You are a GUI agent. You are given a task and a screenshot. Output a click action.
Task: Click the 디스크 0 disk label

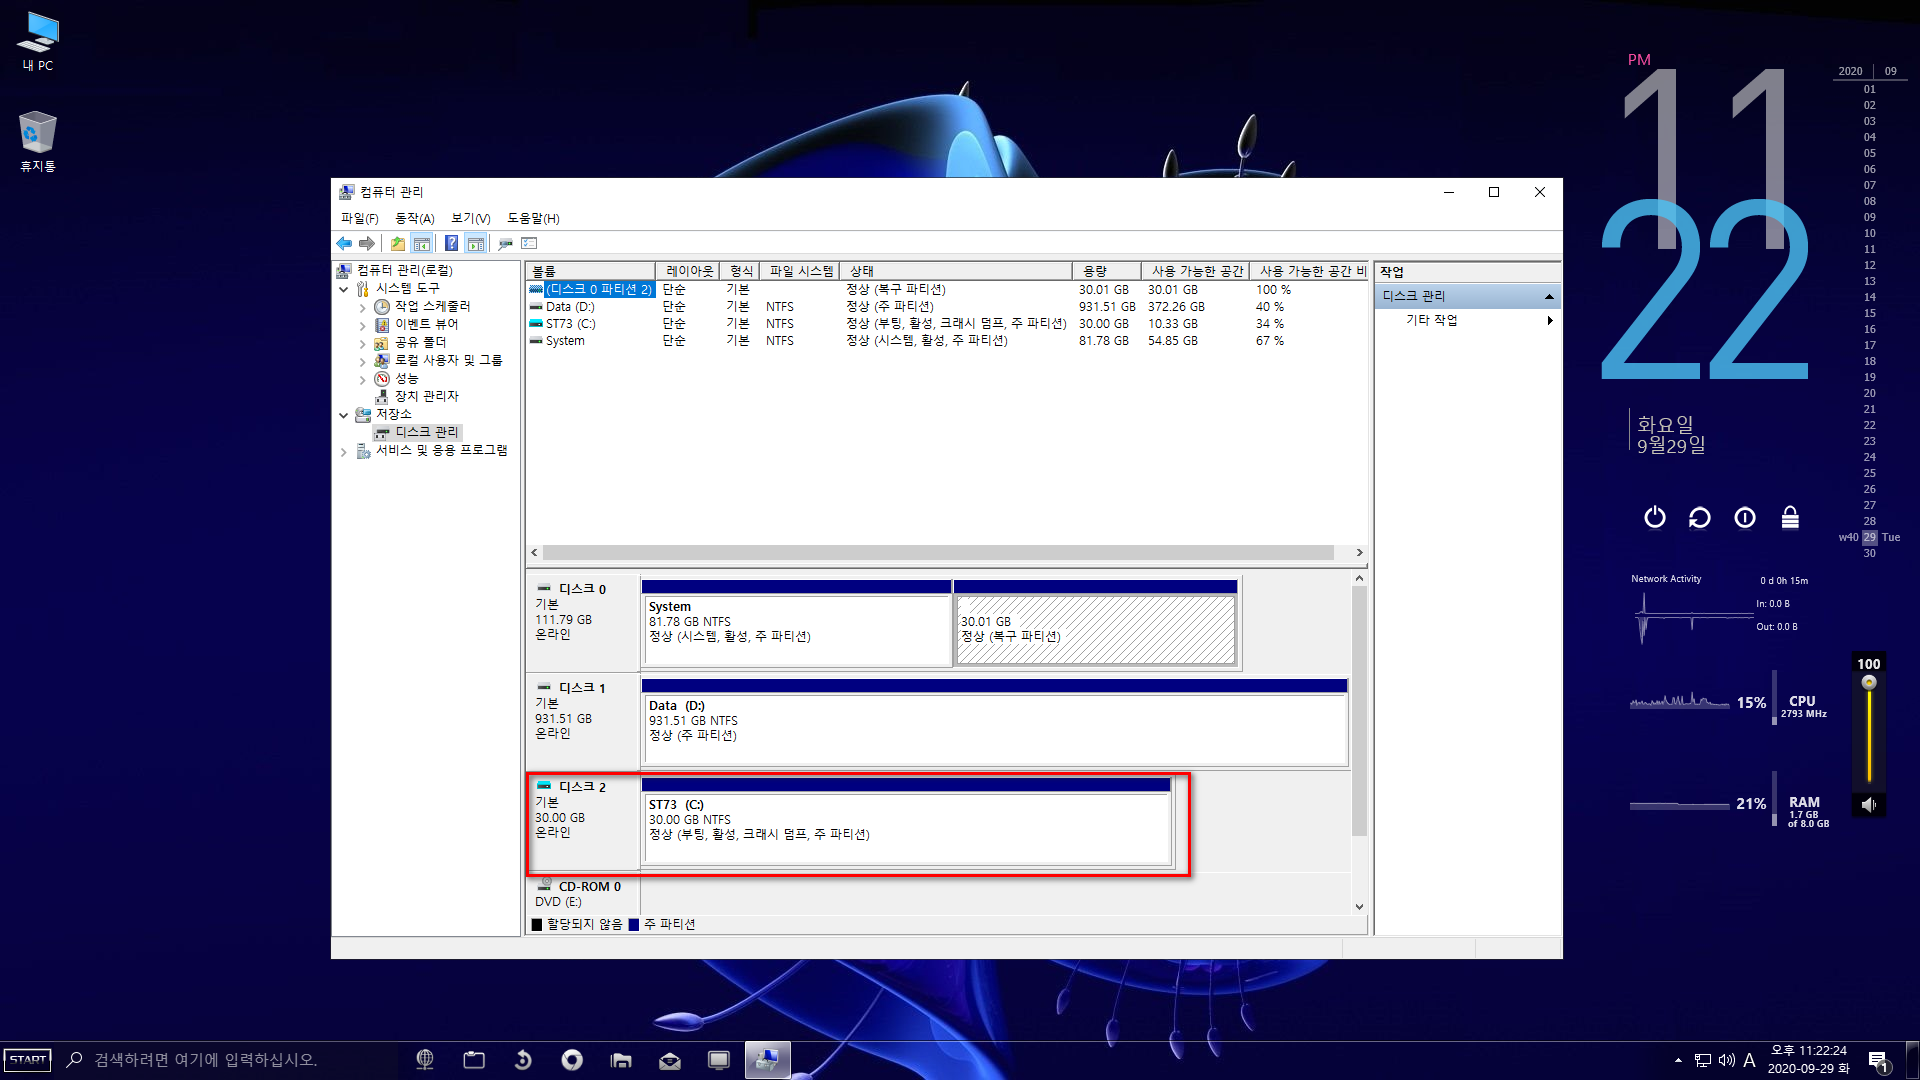(x=582, y=589)
